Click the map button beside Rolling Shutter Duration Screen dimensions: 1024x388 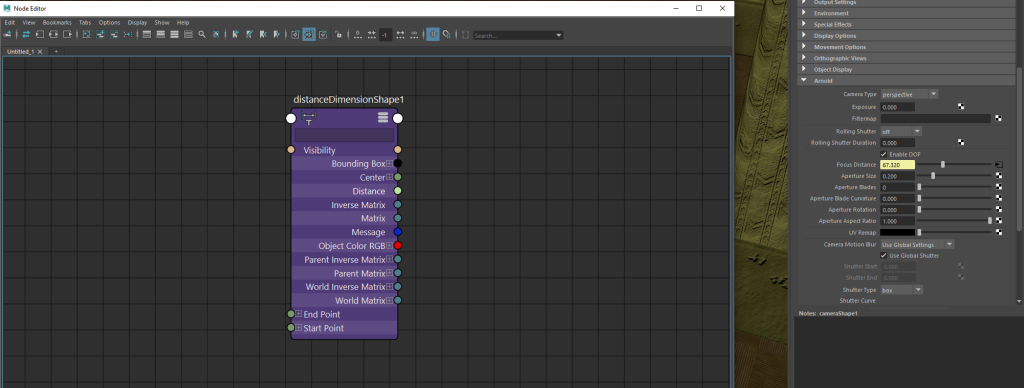click(x=961, y=142)
